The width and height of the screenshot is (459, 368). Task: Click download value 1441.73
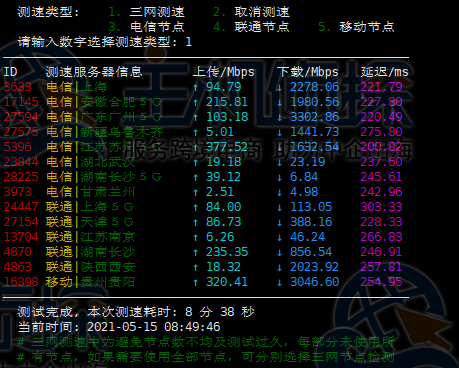(314, 132)
